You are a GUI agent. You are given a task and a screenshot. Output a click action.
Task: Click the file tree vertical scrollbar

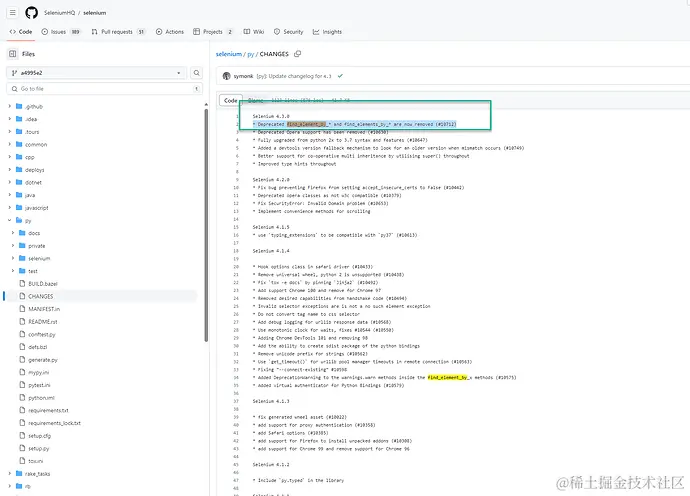206,224
